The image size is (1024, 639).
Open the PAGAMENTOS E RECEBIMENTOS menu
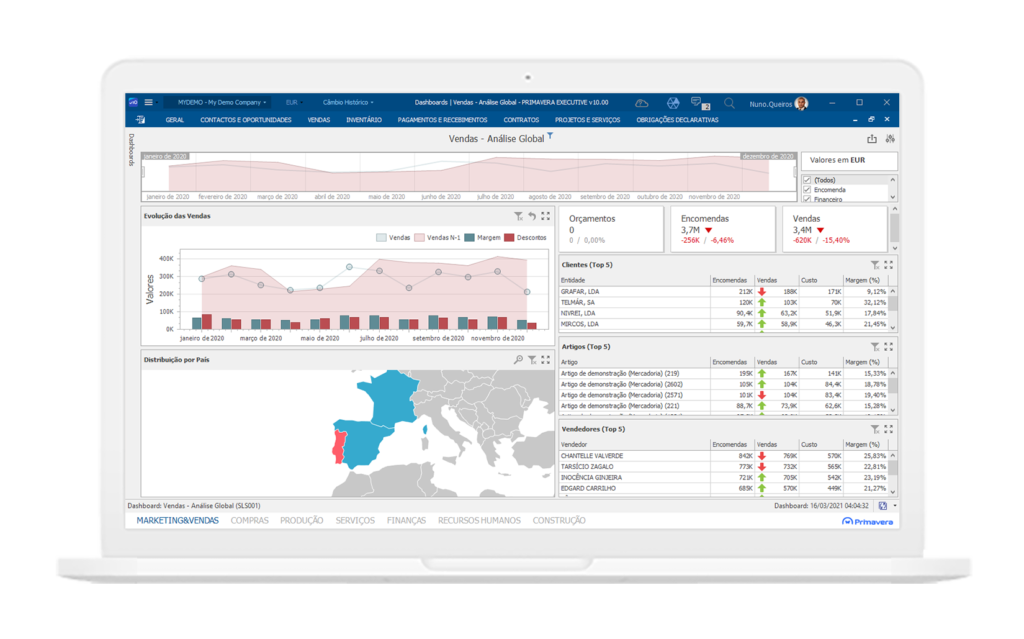(442, 120)
